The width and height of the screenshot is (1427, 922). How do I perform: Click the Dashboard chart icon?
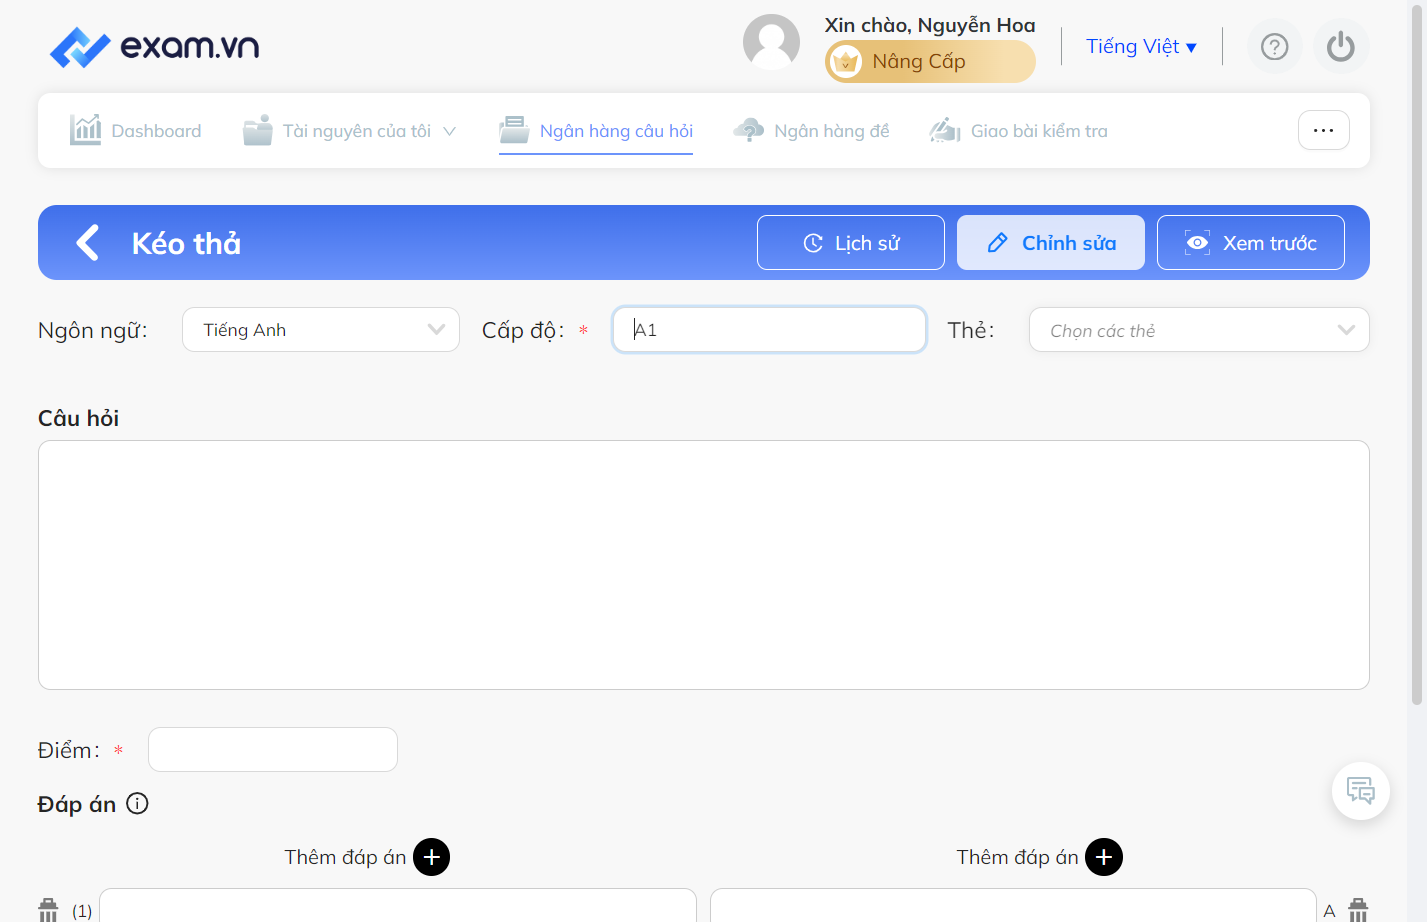[85, 129]
